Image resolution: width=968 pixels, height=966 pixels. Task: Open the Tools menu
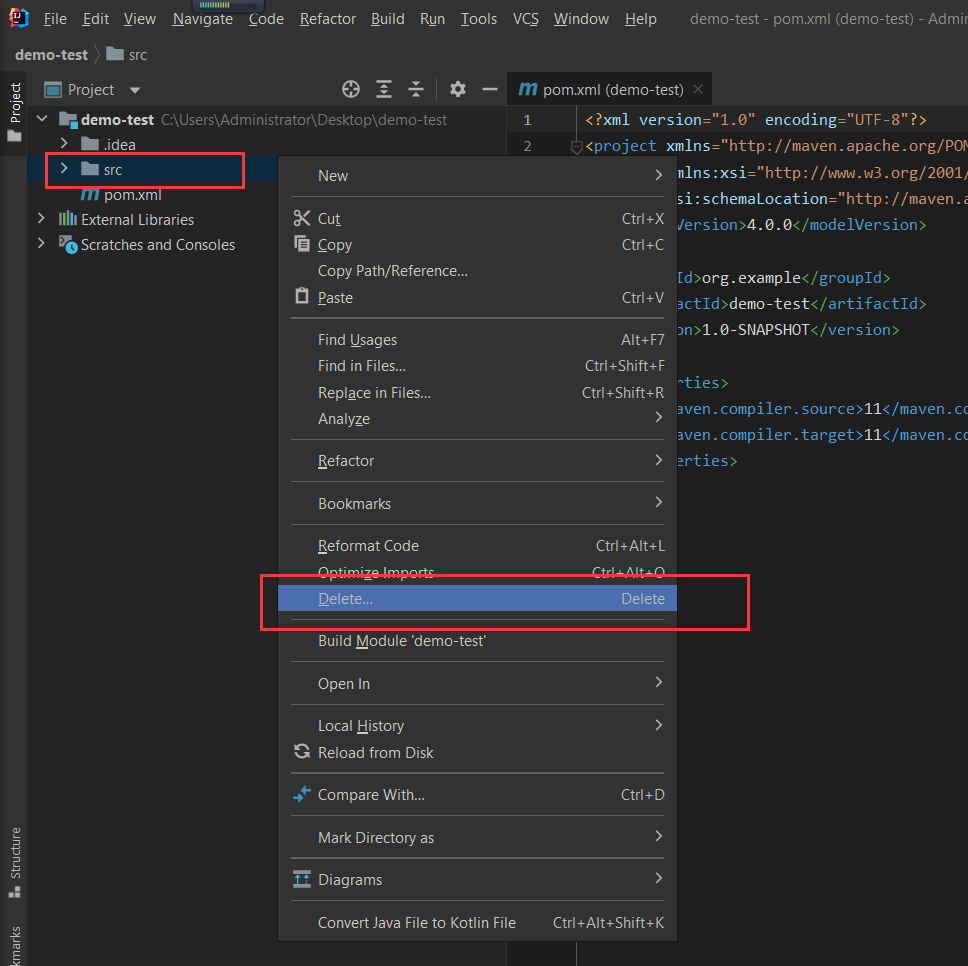478,19
